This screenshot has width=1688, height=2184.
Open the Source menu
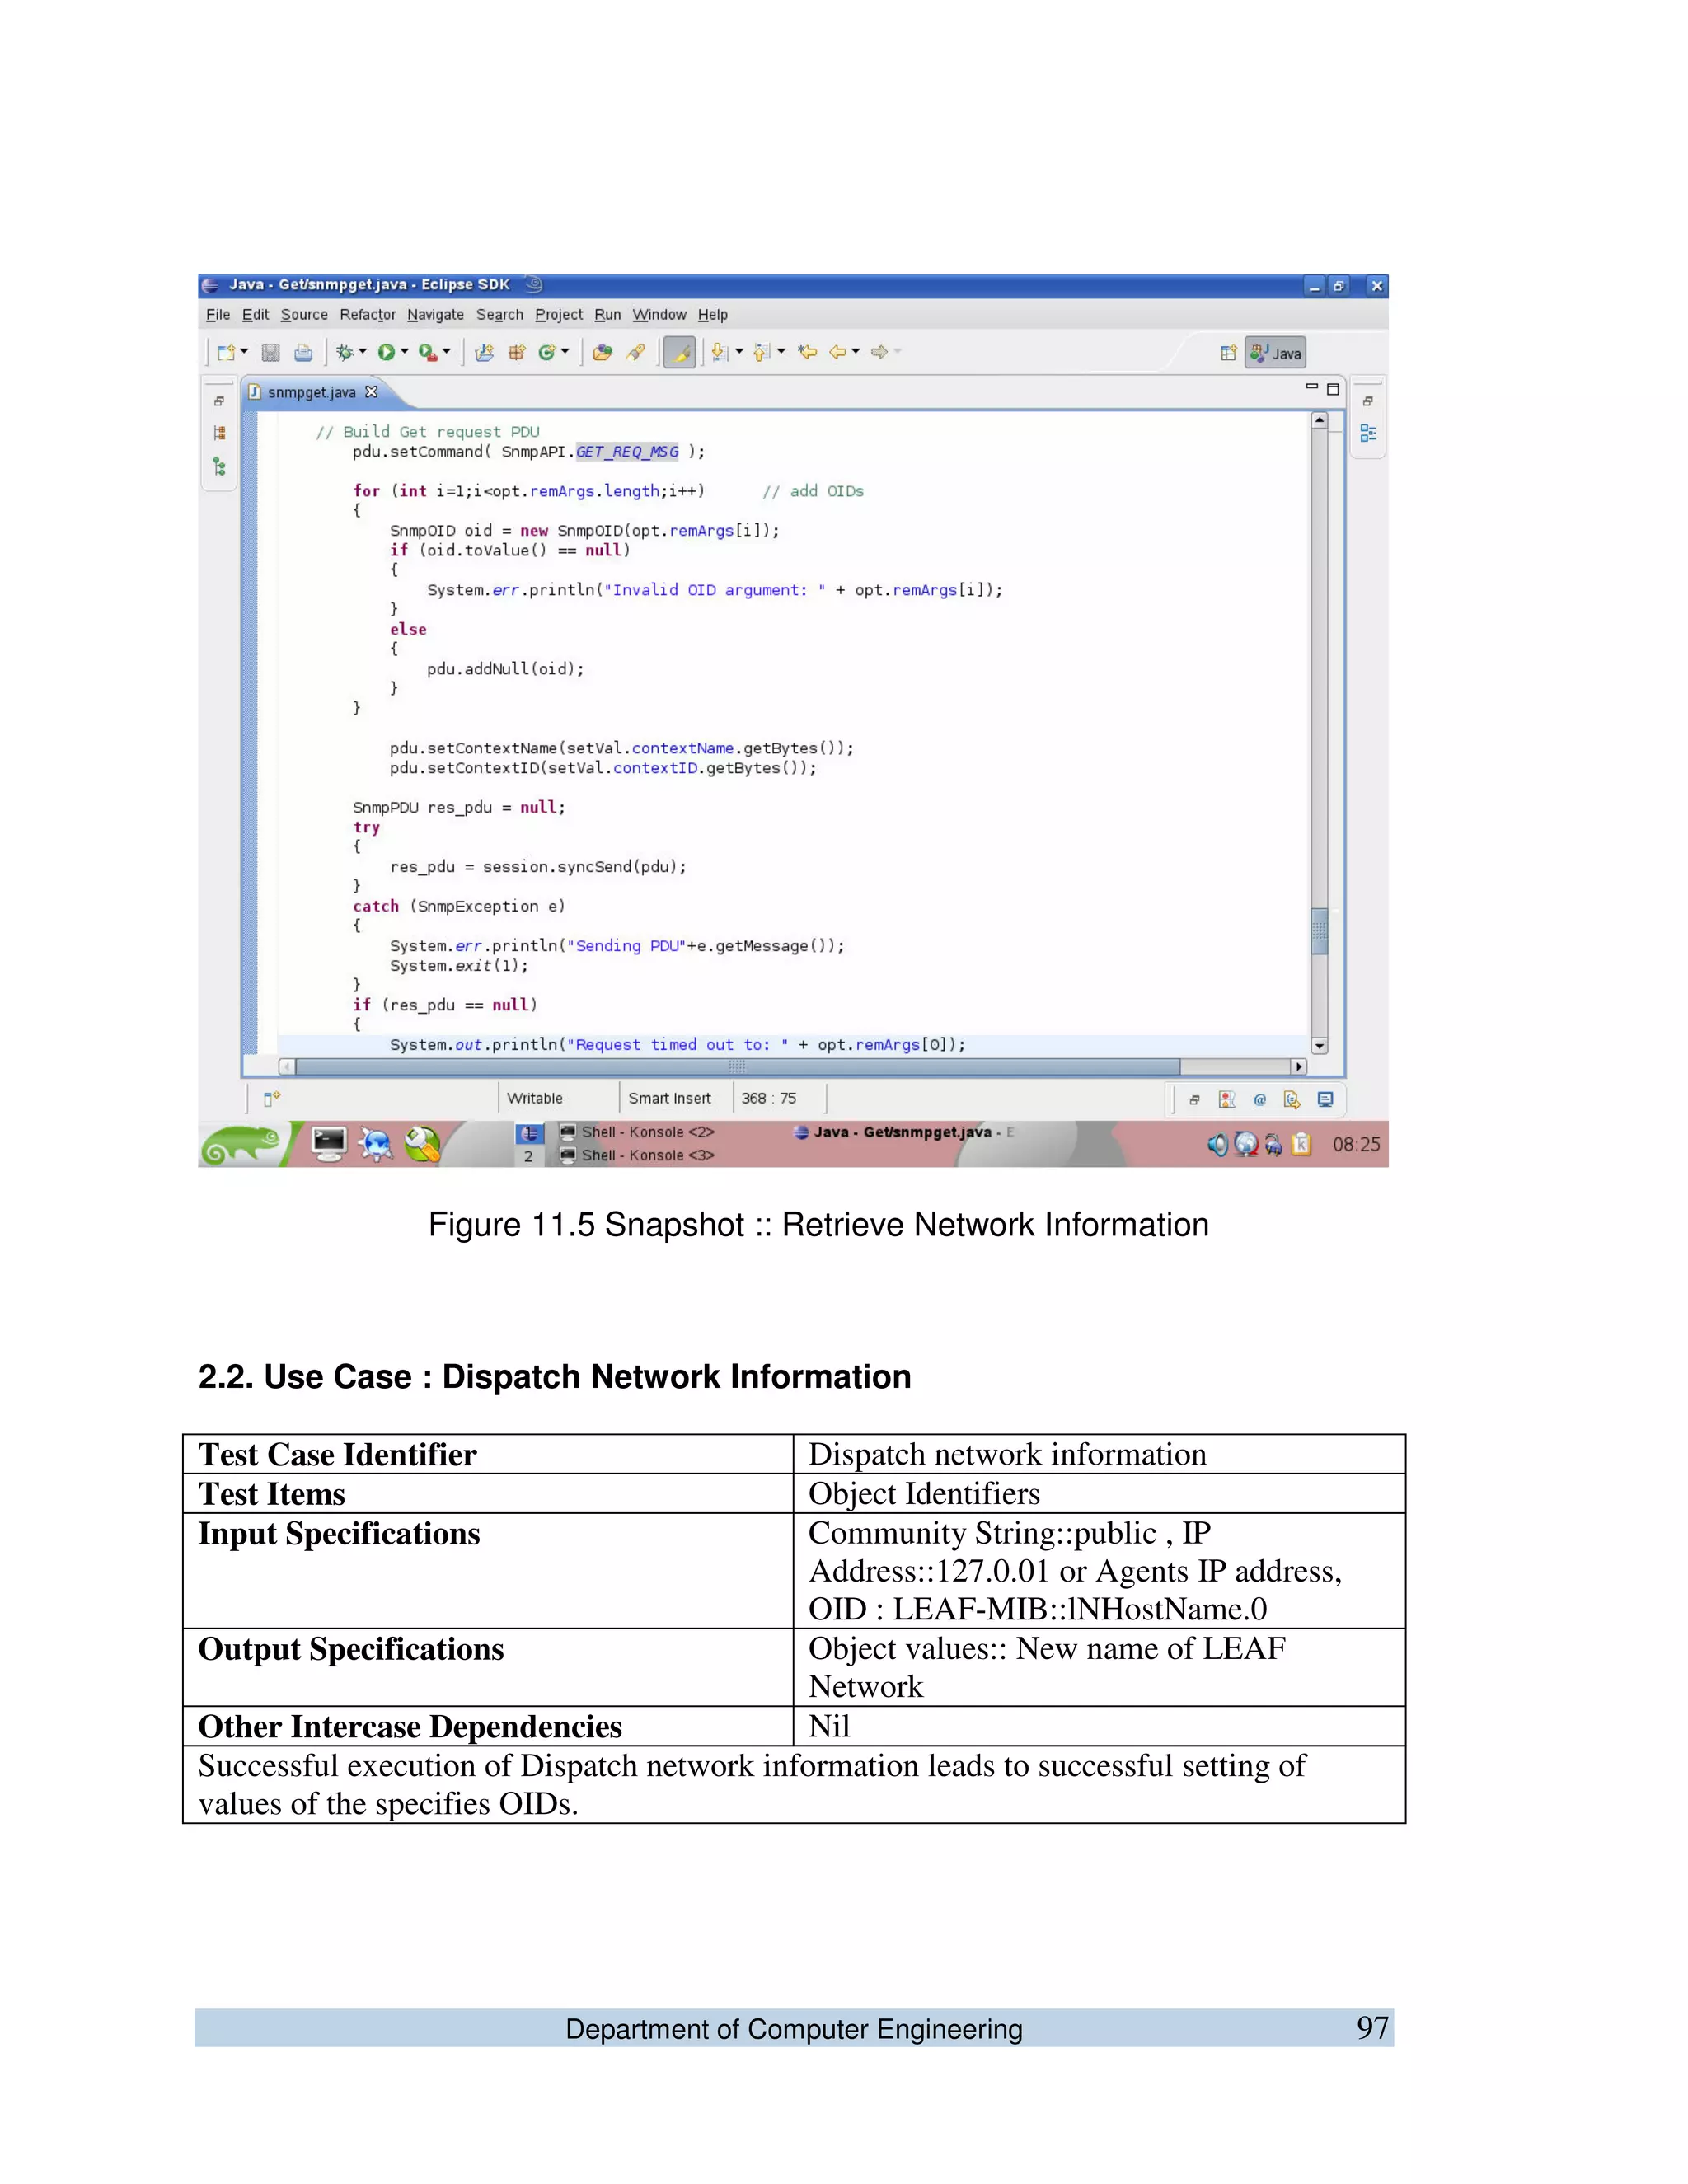point(304,315)
